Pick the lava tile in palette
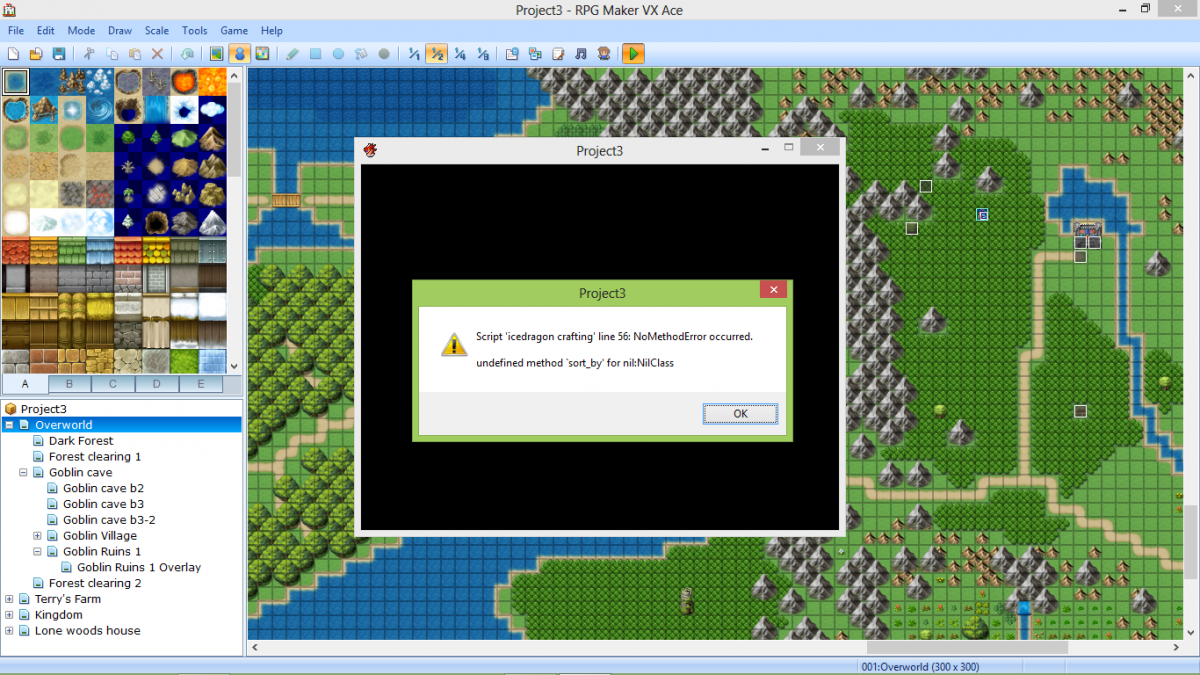Image resolution: width=1200 pixels, height=675 pixels. coord(183,81)
